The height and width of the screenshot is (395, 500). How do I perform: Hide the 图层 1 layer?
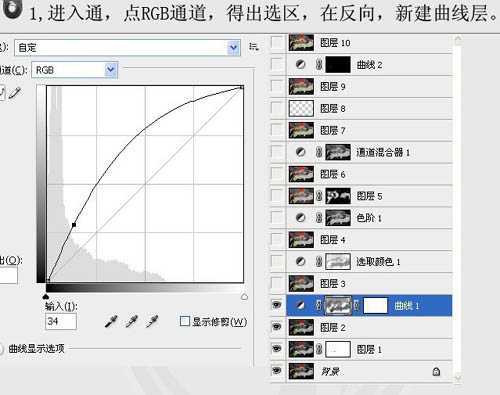tap(277, 349)
